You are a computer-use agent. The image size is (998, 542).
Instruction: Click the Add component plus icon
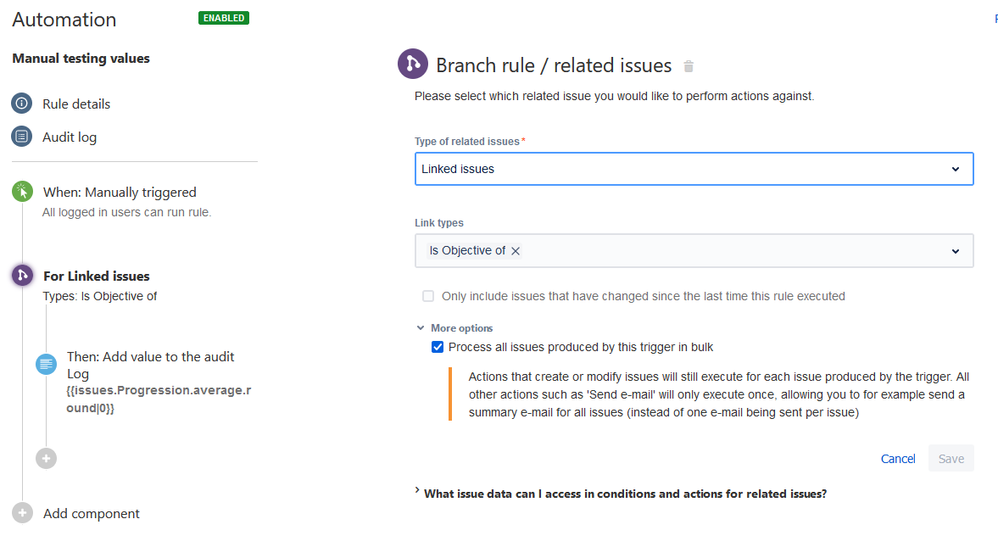pyautogui.click(x=22, y=513)
